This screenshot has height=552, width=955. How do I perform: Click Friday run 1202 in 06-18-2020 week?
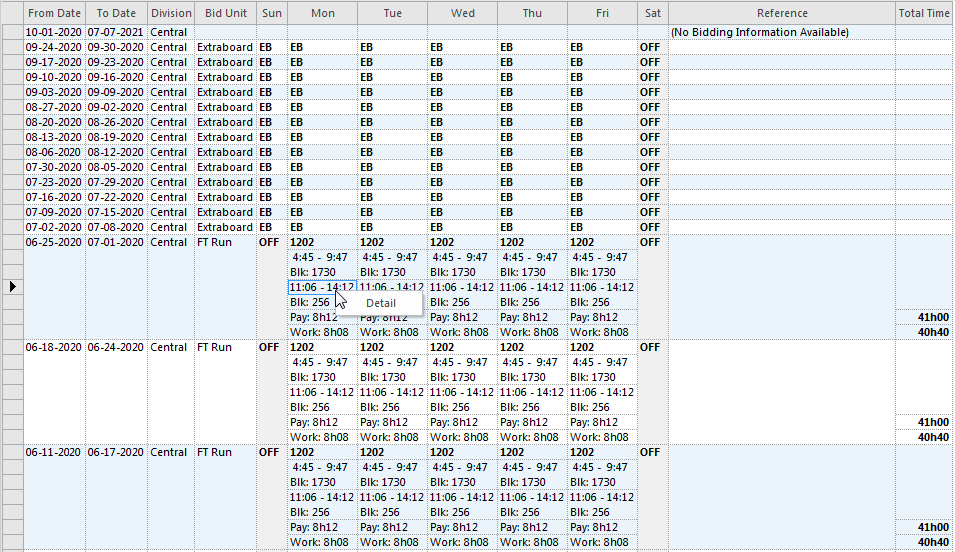[x=602, y=347]
